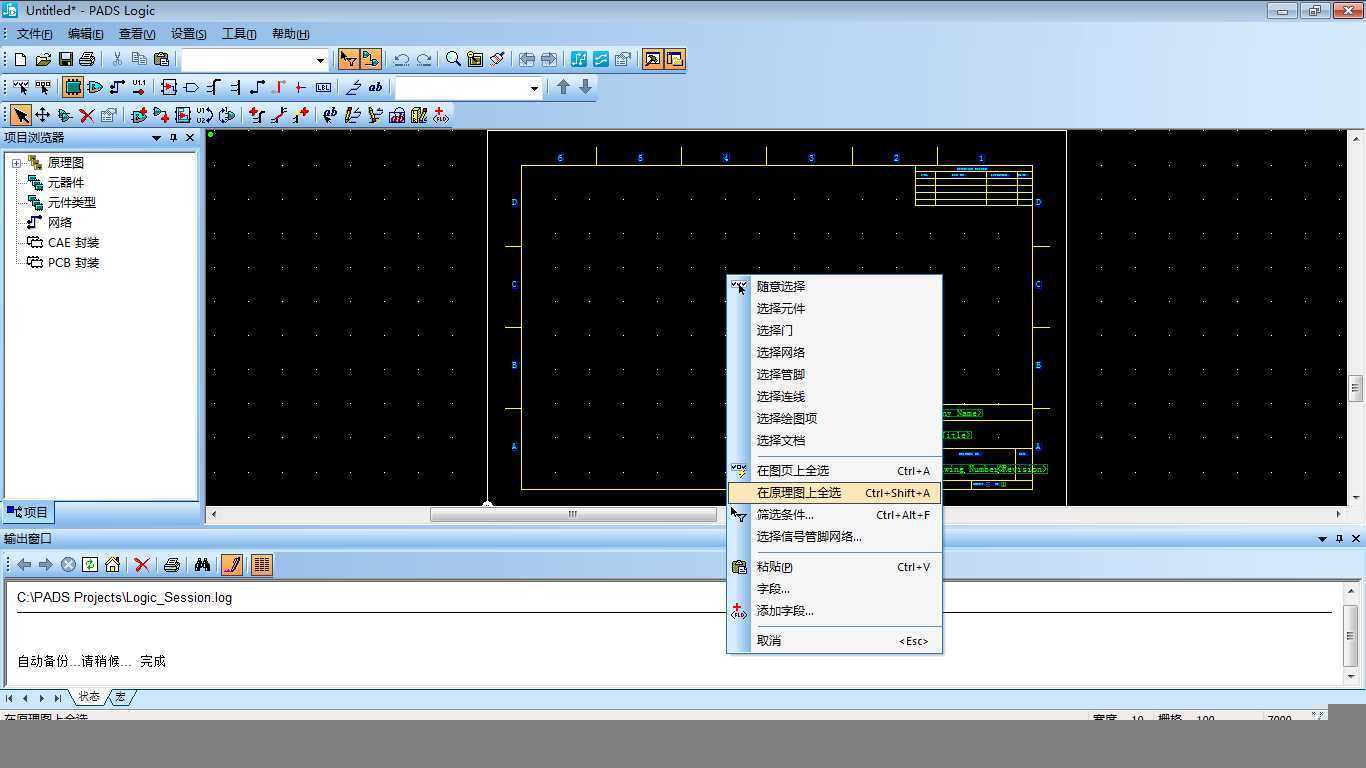This screenshot has height=768, width=1366.
Task: Choose 随意选择 from context menu
Action: coord(834,286)
